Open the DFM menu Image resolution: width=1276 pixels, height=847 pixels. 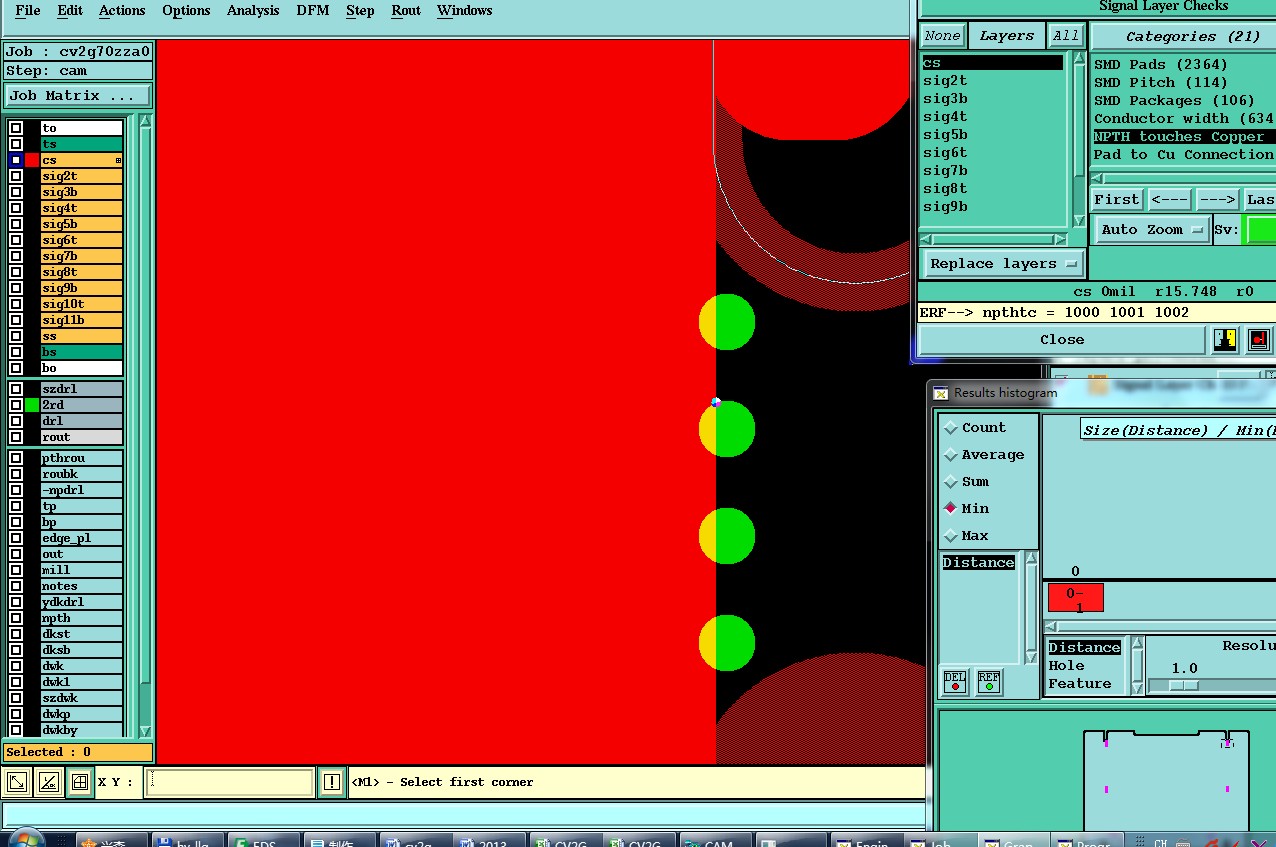313,11
